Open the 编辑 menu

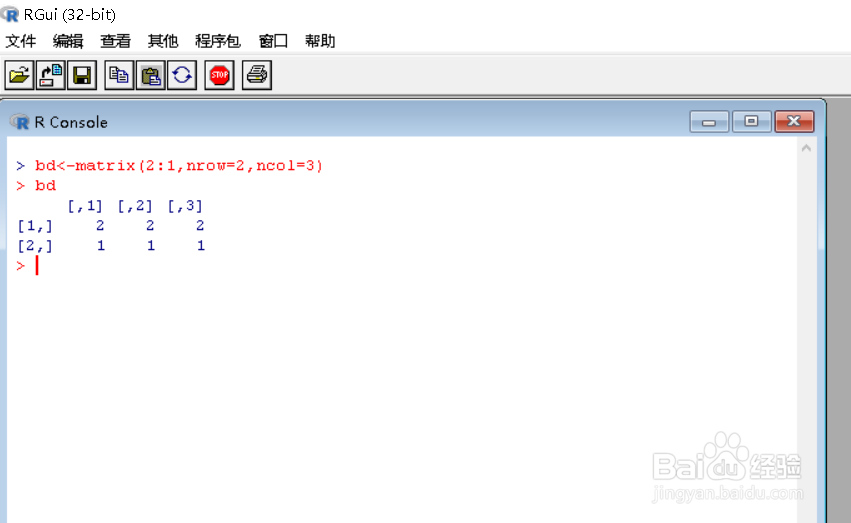pyautogui.click(x=68, y=41)
